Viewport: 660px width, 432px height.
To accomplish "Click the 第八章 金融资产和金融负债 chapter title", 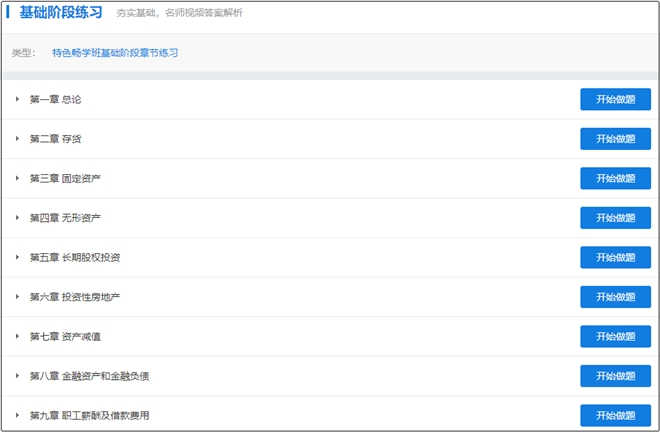I will pos(89,376).
